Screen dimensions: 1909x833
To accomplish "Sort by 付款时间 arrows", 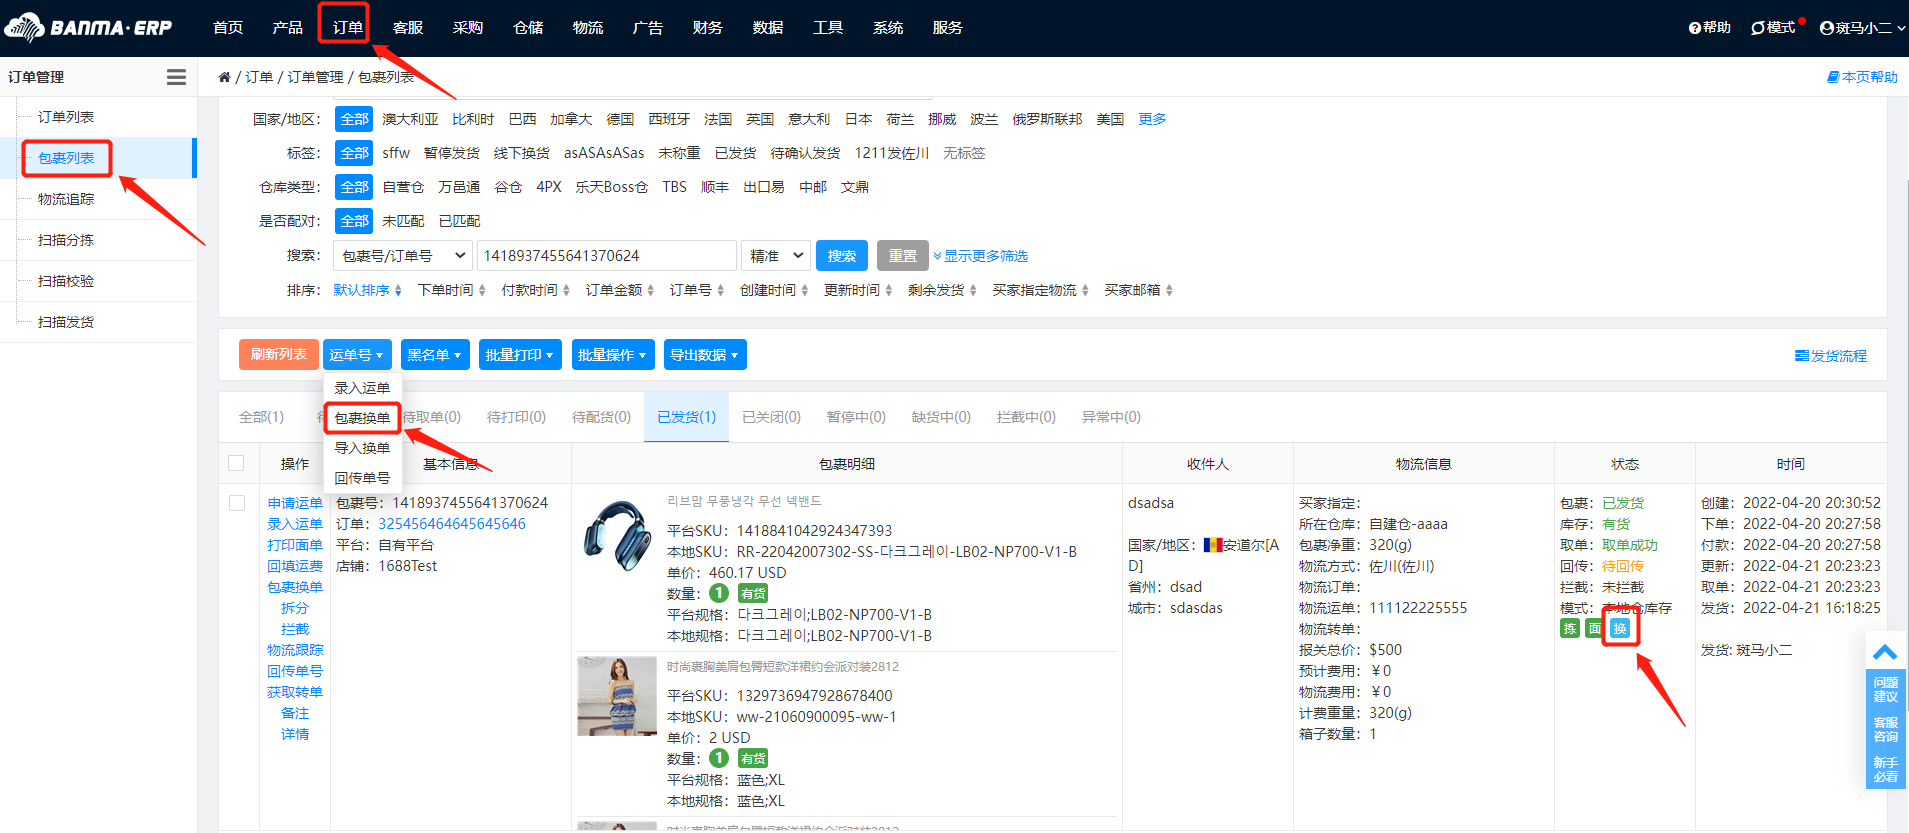I will click(x=566, y=290).
